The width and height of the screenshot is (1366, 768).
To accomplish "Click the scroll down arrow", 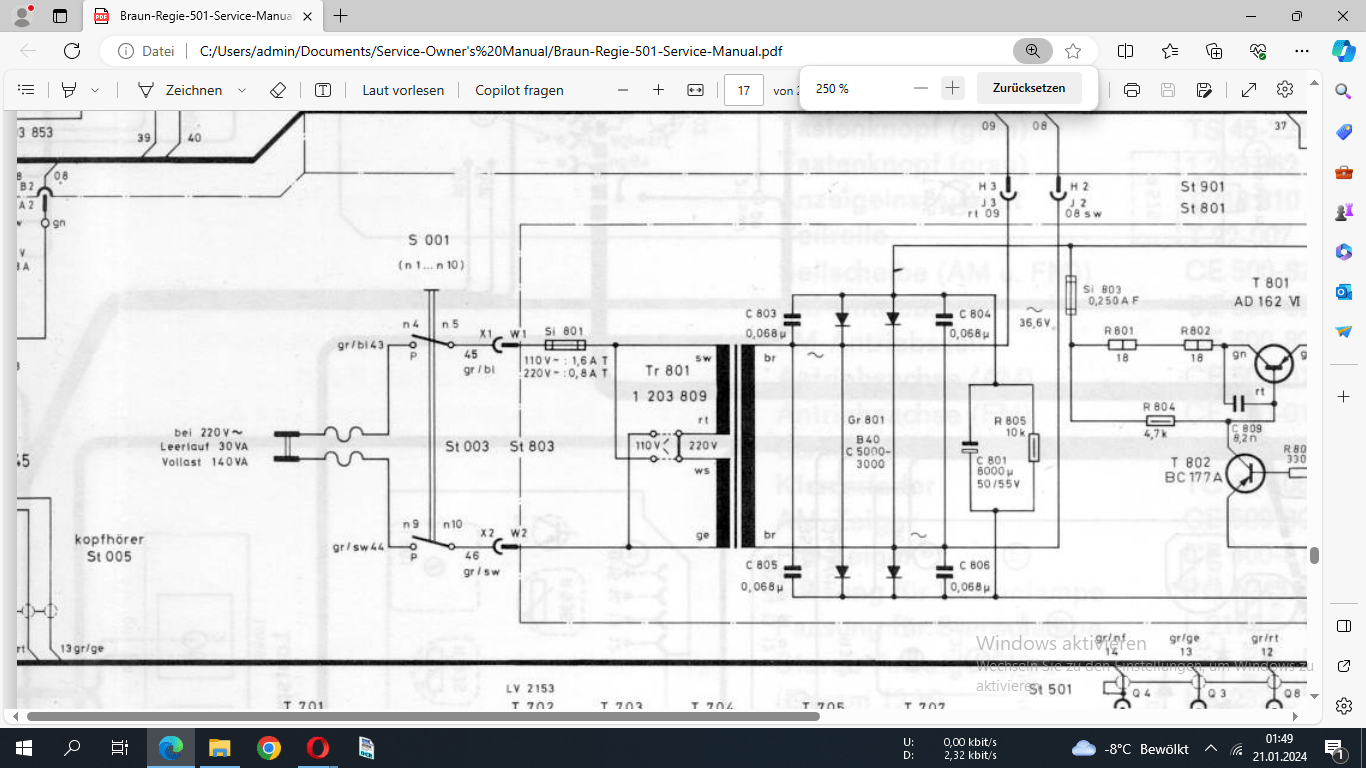I will click(1314, 696).
